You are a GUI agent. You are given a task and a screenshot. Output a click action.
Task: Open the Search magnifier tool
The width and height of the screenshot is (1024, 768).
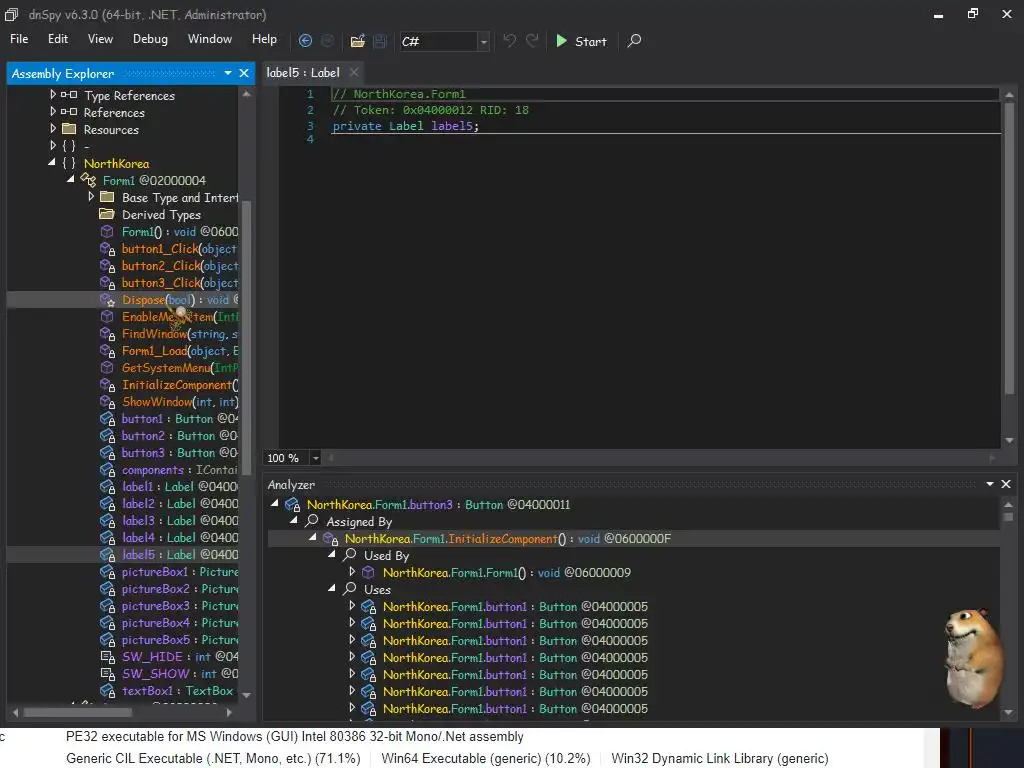(634, 41)
